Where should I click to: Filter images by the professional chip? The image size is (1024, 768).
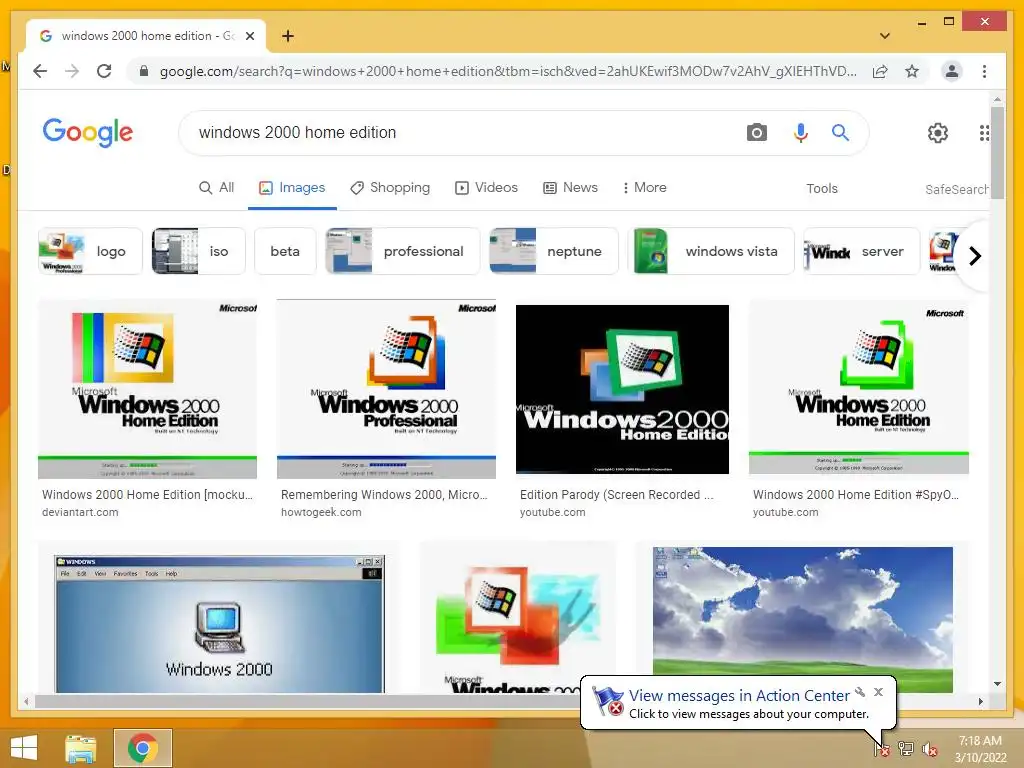click(x=402, y=251)
